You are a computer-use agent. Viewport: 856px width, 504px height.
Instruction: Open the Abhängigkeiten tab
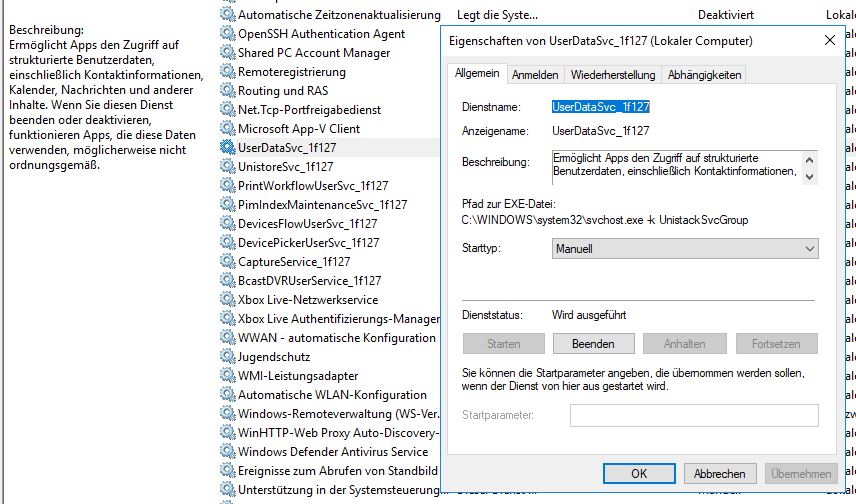point(704,75)
